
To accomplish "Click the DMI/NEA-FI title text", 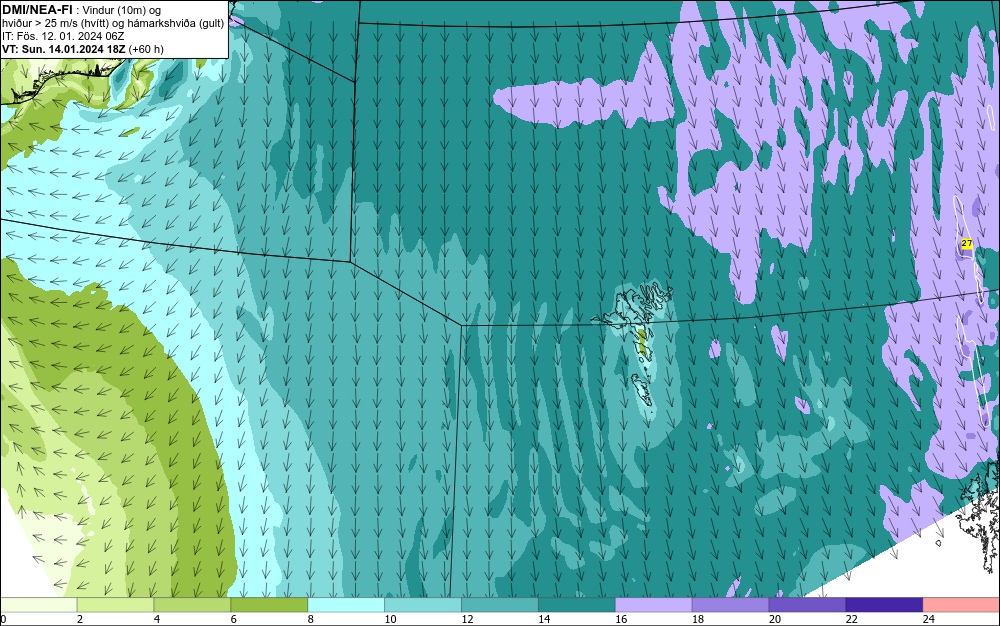I will coord(37,9).
